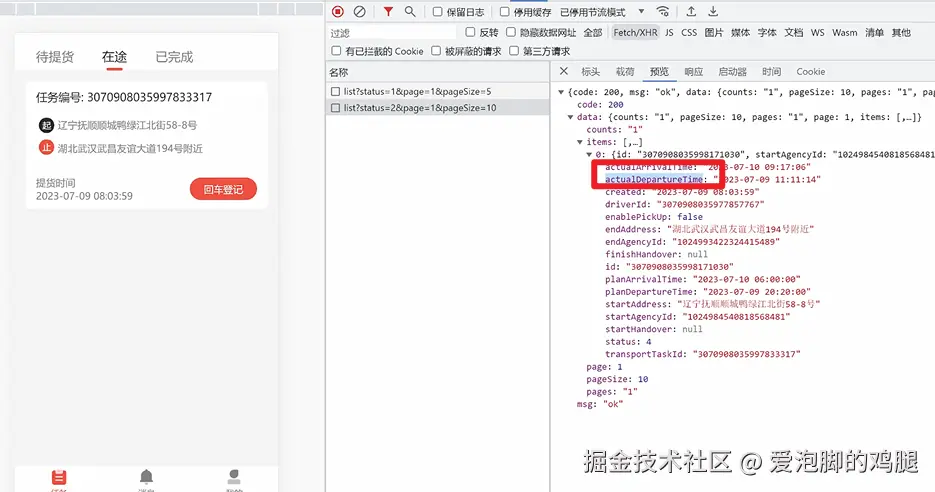
Task: Export HAR file download icon
Action: [x=713, y=11]
